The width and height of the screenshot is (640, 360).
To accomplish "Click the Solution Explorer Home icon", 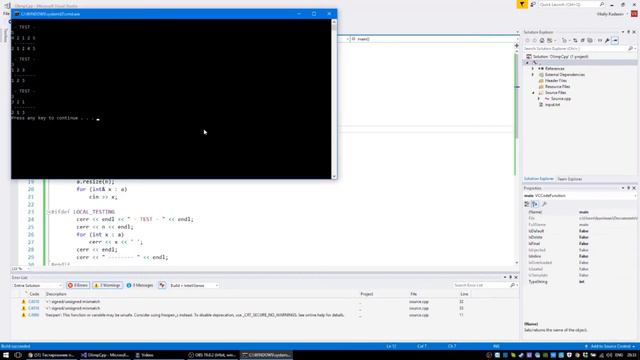I will pyautogui.click(x=542, y=40).
